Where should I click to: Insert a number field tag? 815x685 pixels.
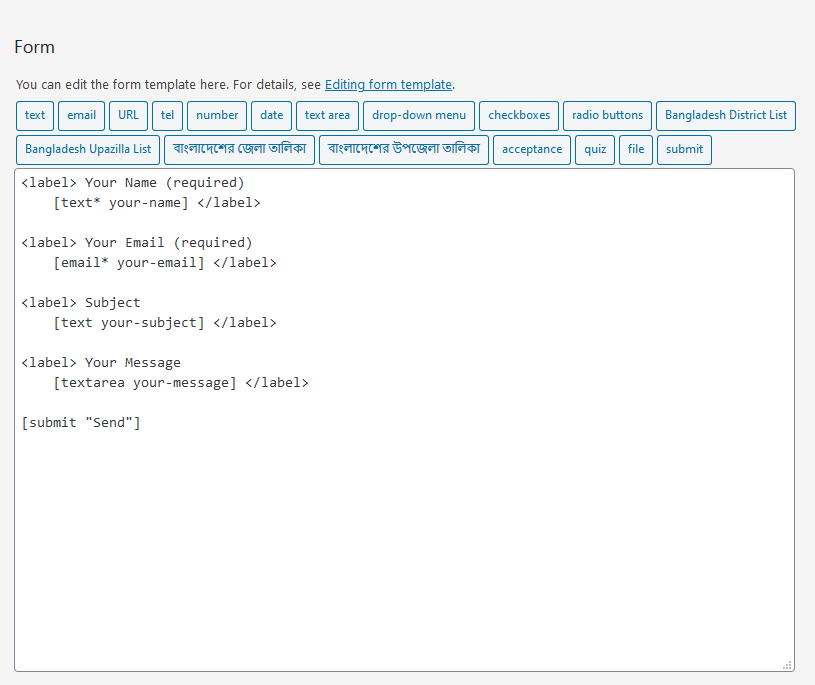(217, 115)
